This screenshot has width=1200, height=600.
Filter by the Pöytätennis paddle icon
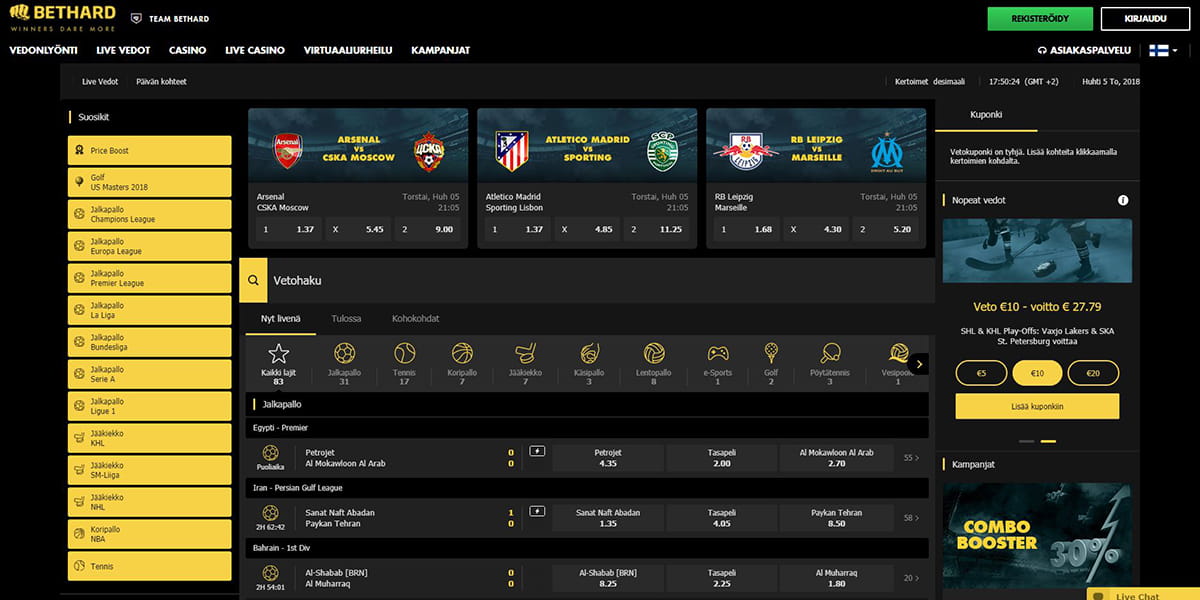[830, 353]
